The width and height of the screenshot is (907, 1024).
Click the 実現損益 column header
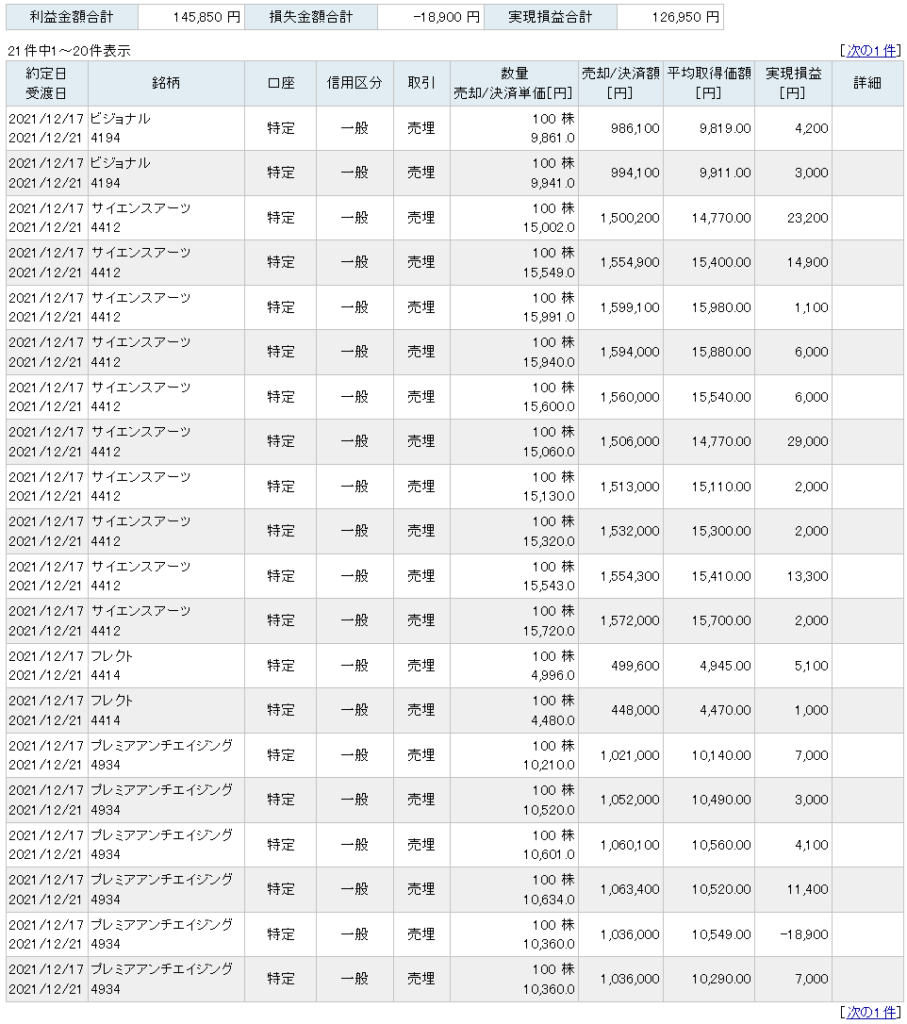coord(793,84)
